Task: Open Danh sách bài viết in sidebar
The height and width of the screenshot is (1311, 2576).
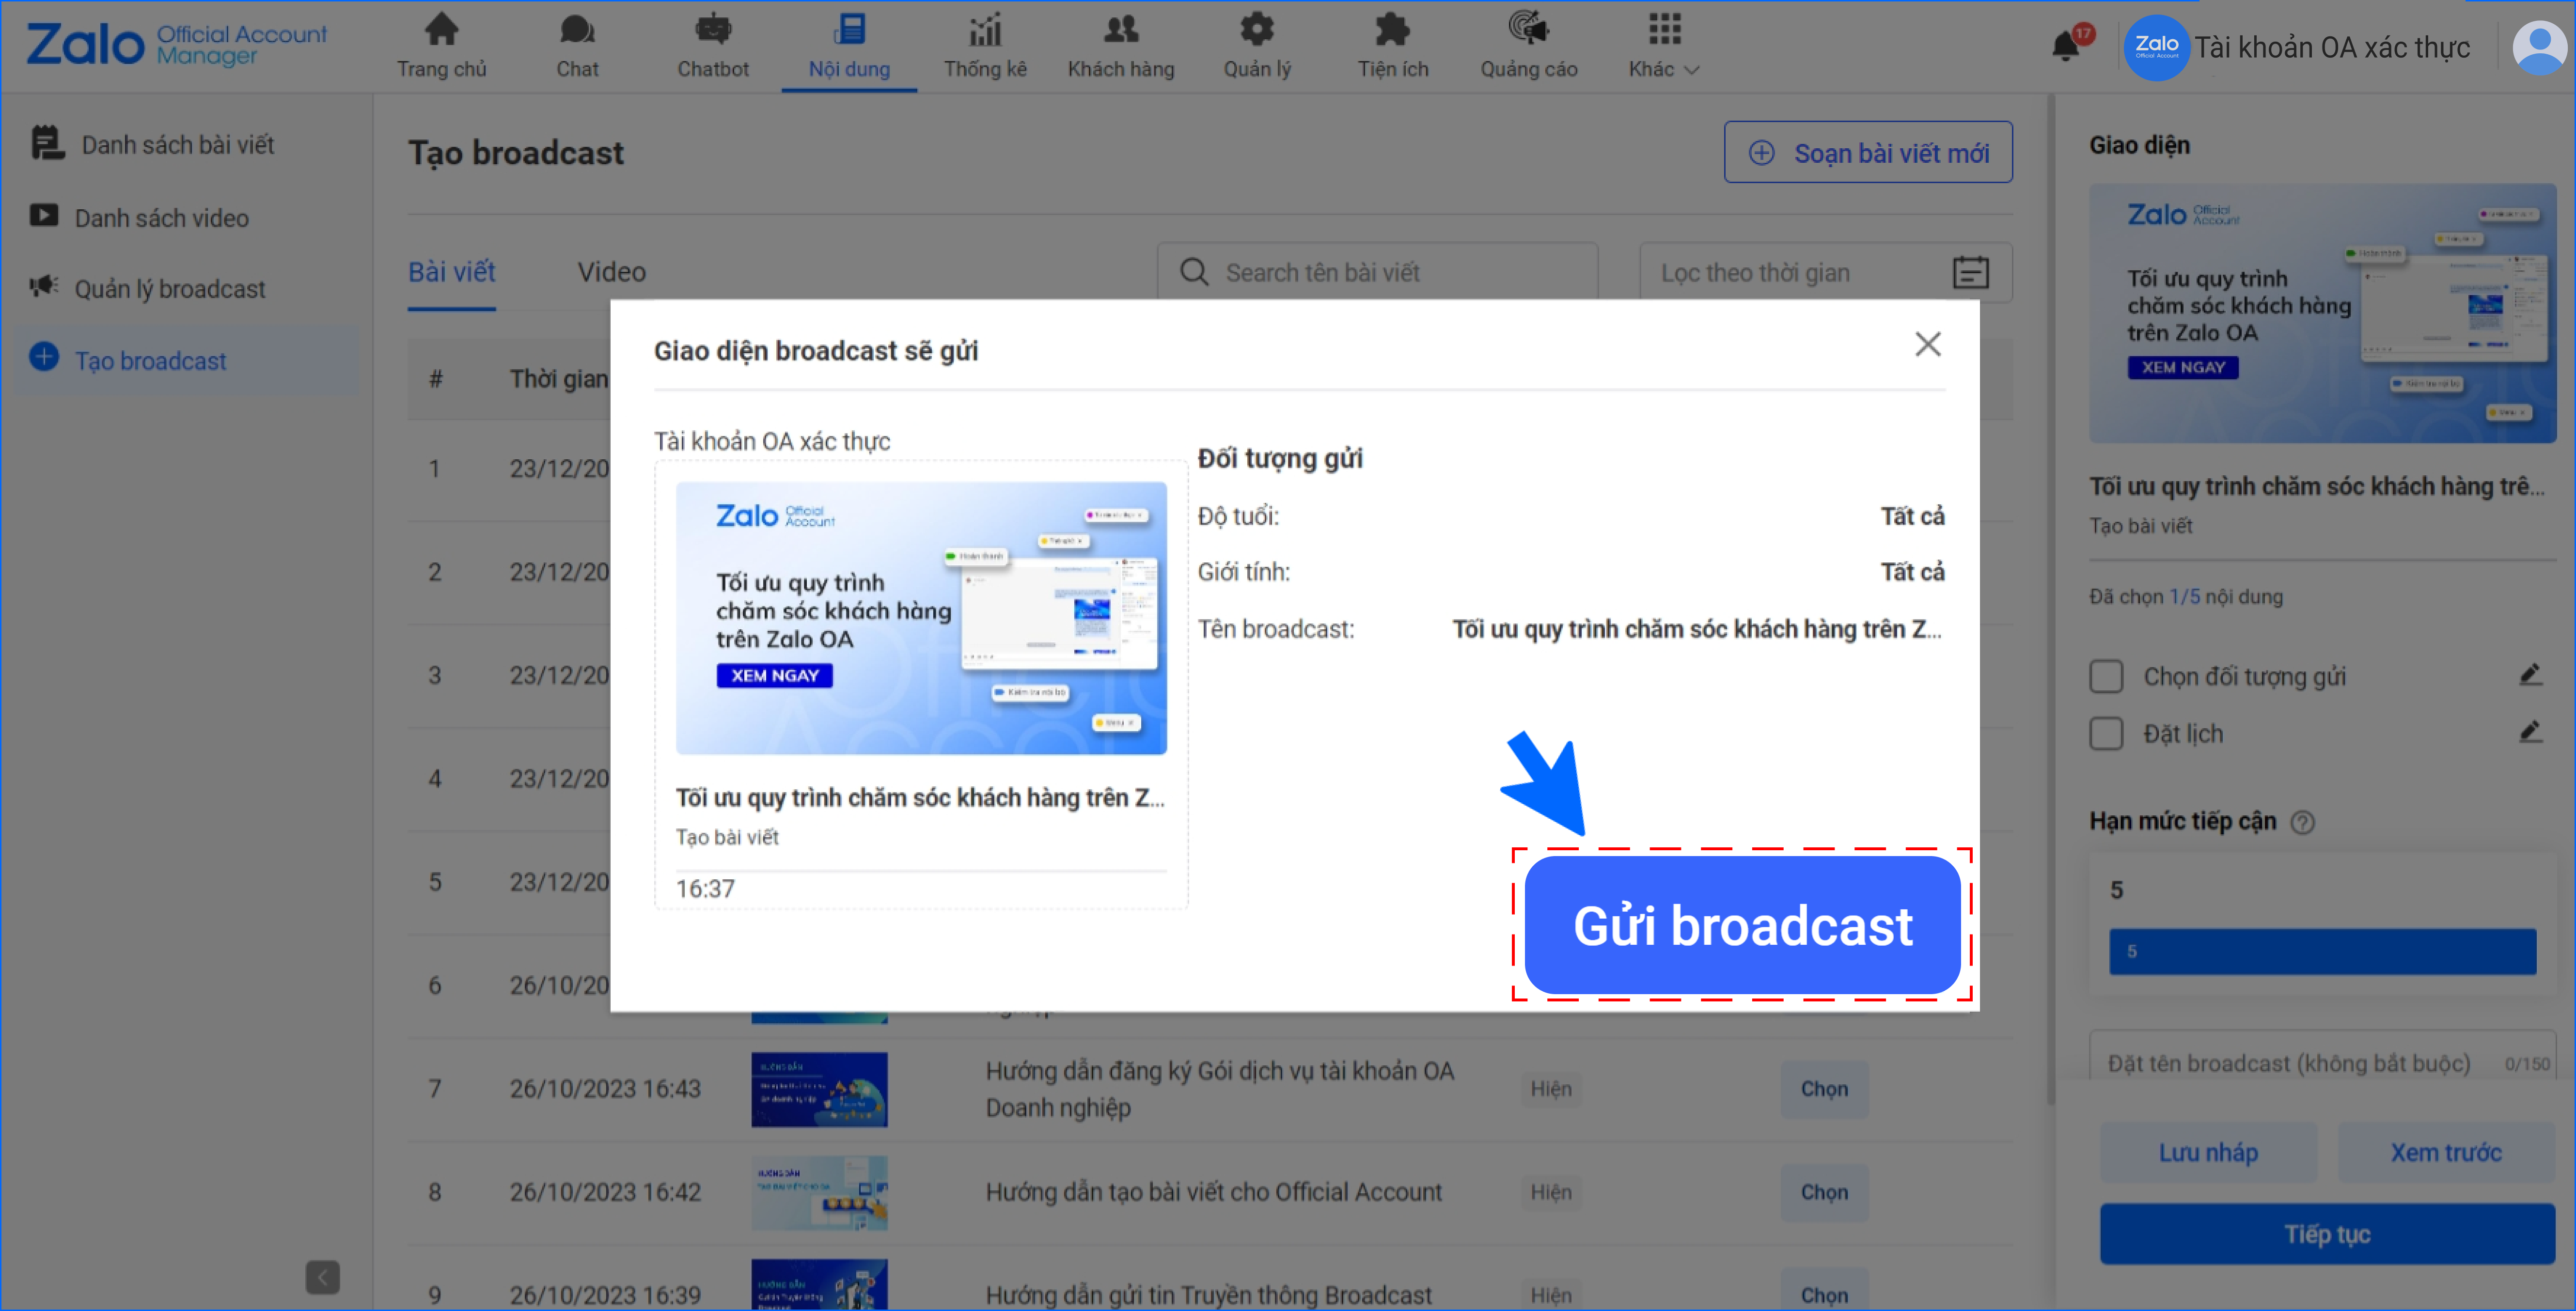Action: click(177, 145)
